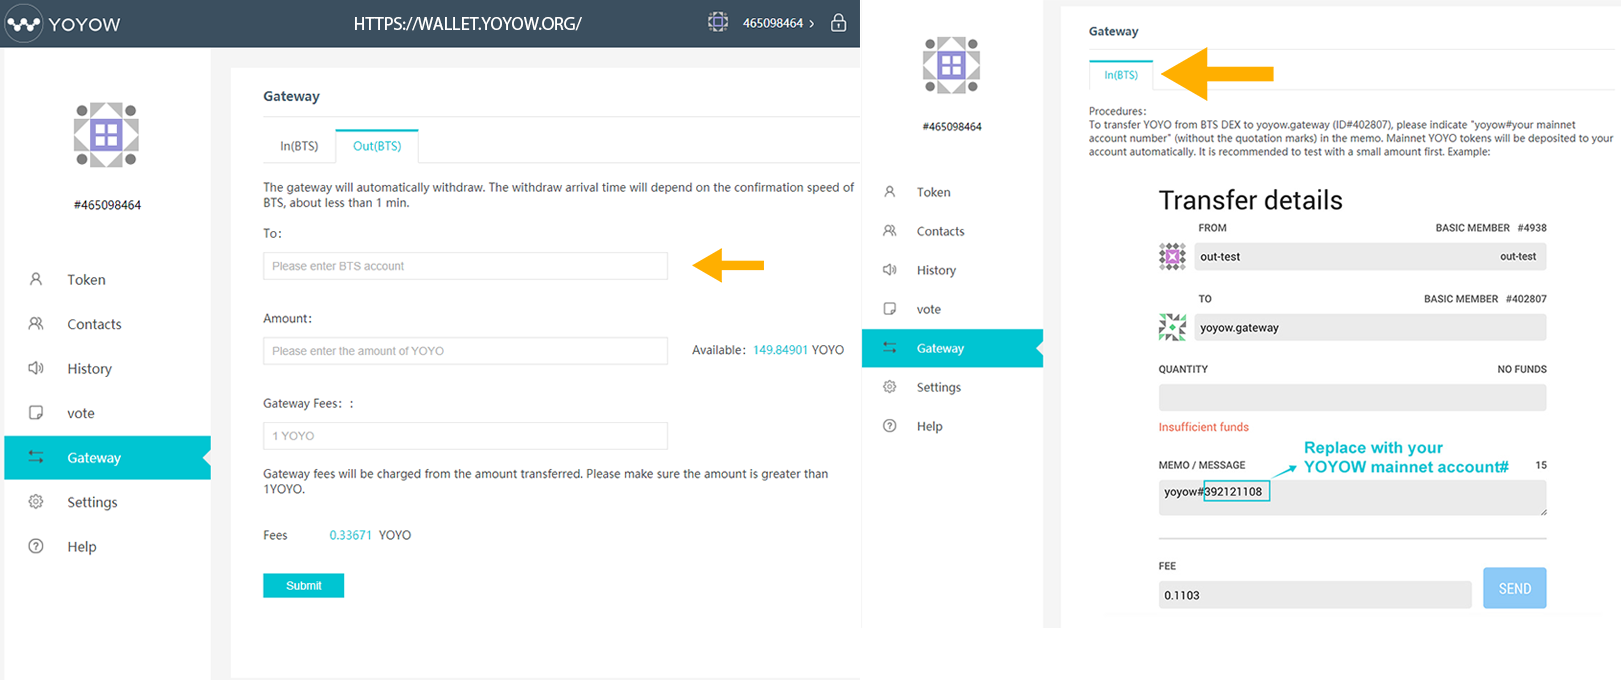Select the Out(BTS) tab

click(377, 146)
